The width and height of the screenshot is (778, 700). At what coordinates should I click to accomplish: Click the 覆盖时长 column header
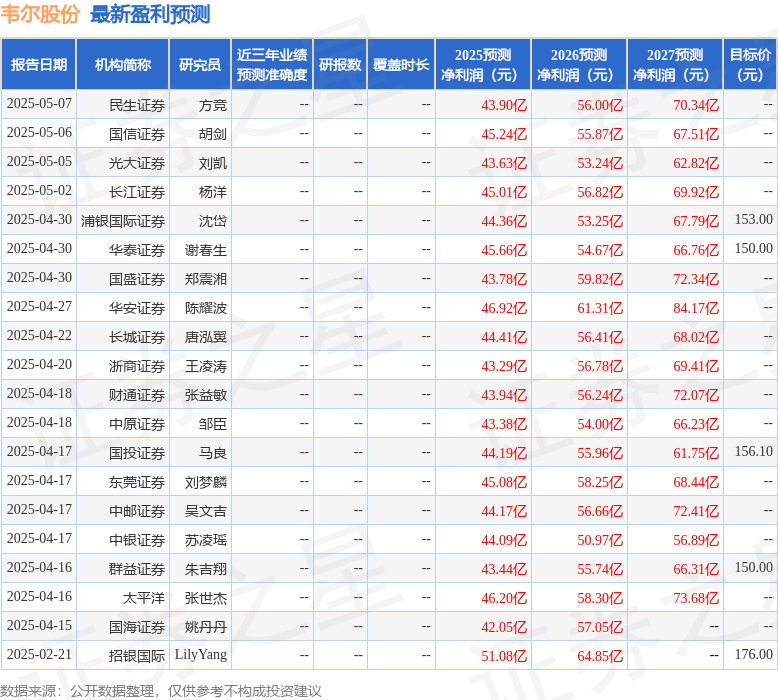pyautogui.click(x=401, y=65)
